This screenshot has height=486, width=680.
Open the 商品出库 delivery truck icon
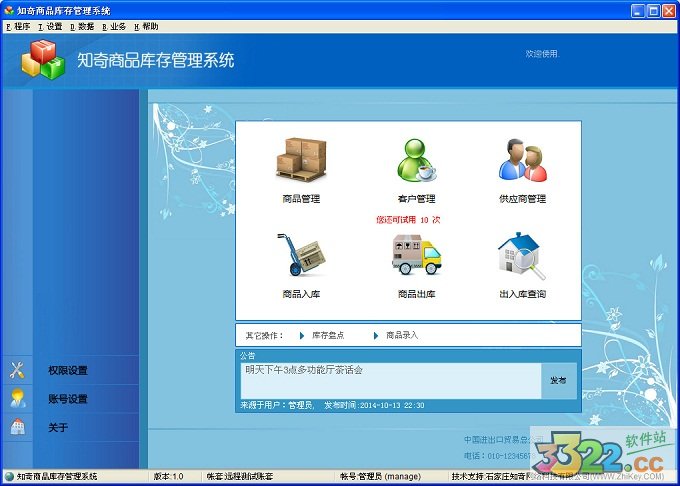click(416, 255)
